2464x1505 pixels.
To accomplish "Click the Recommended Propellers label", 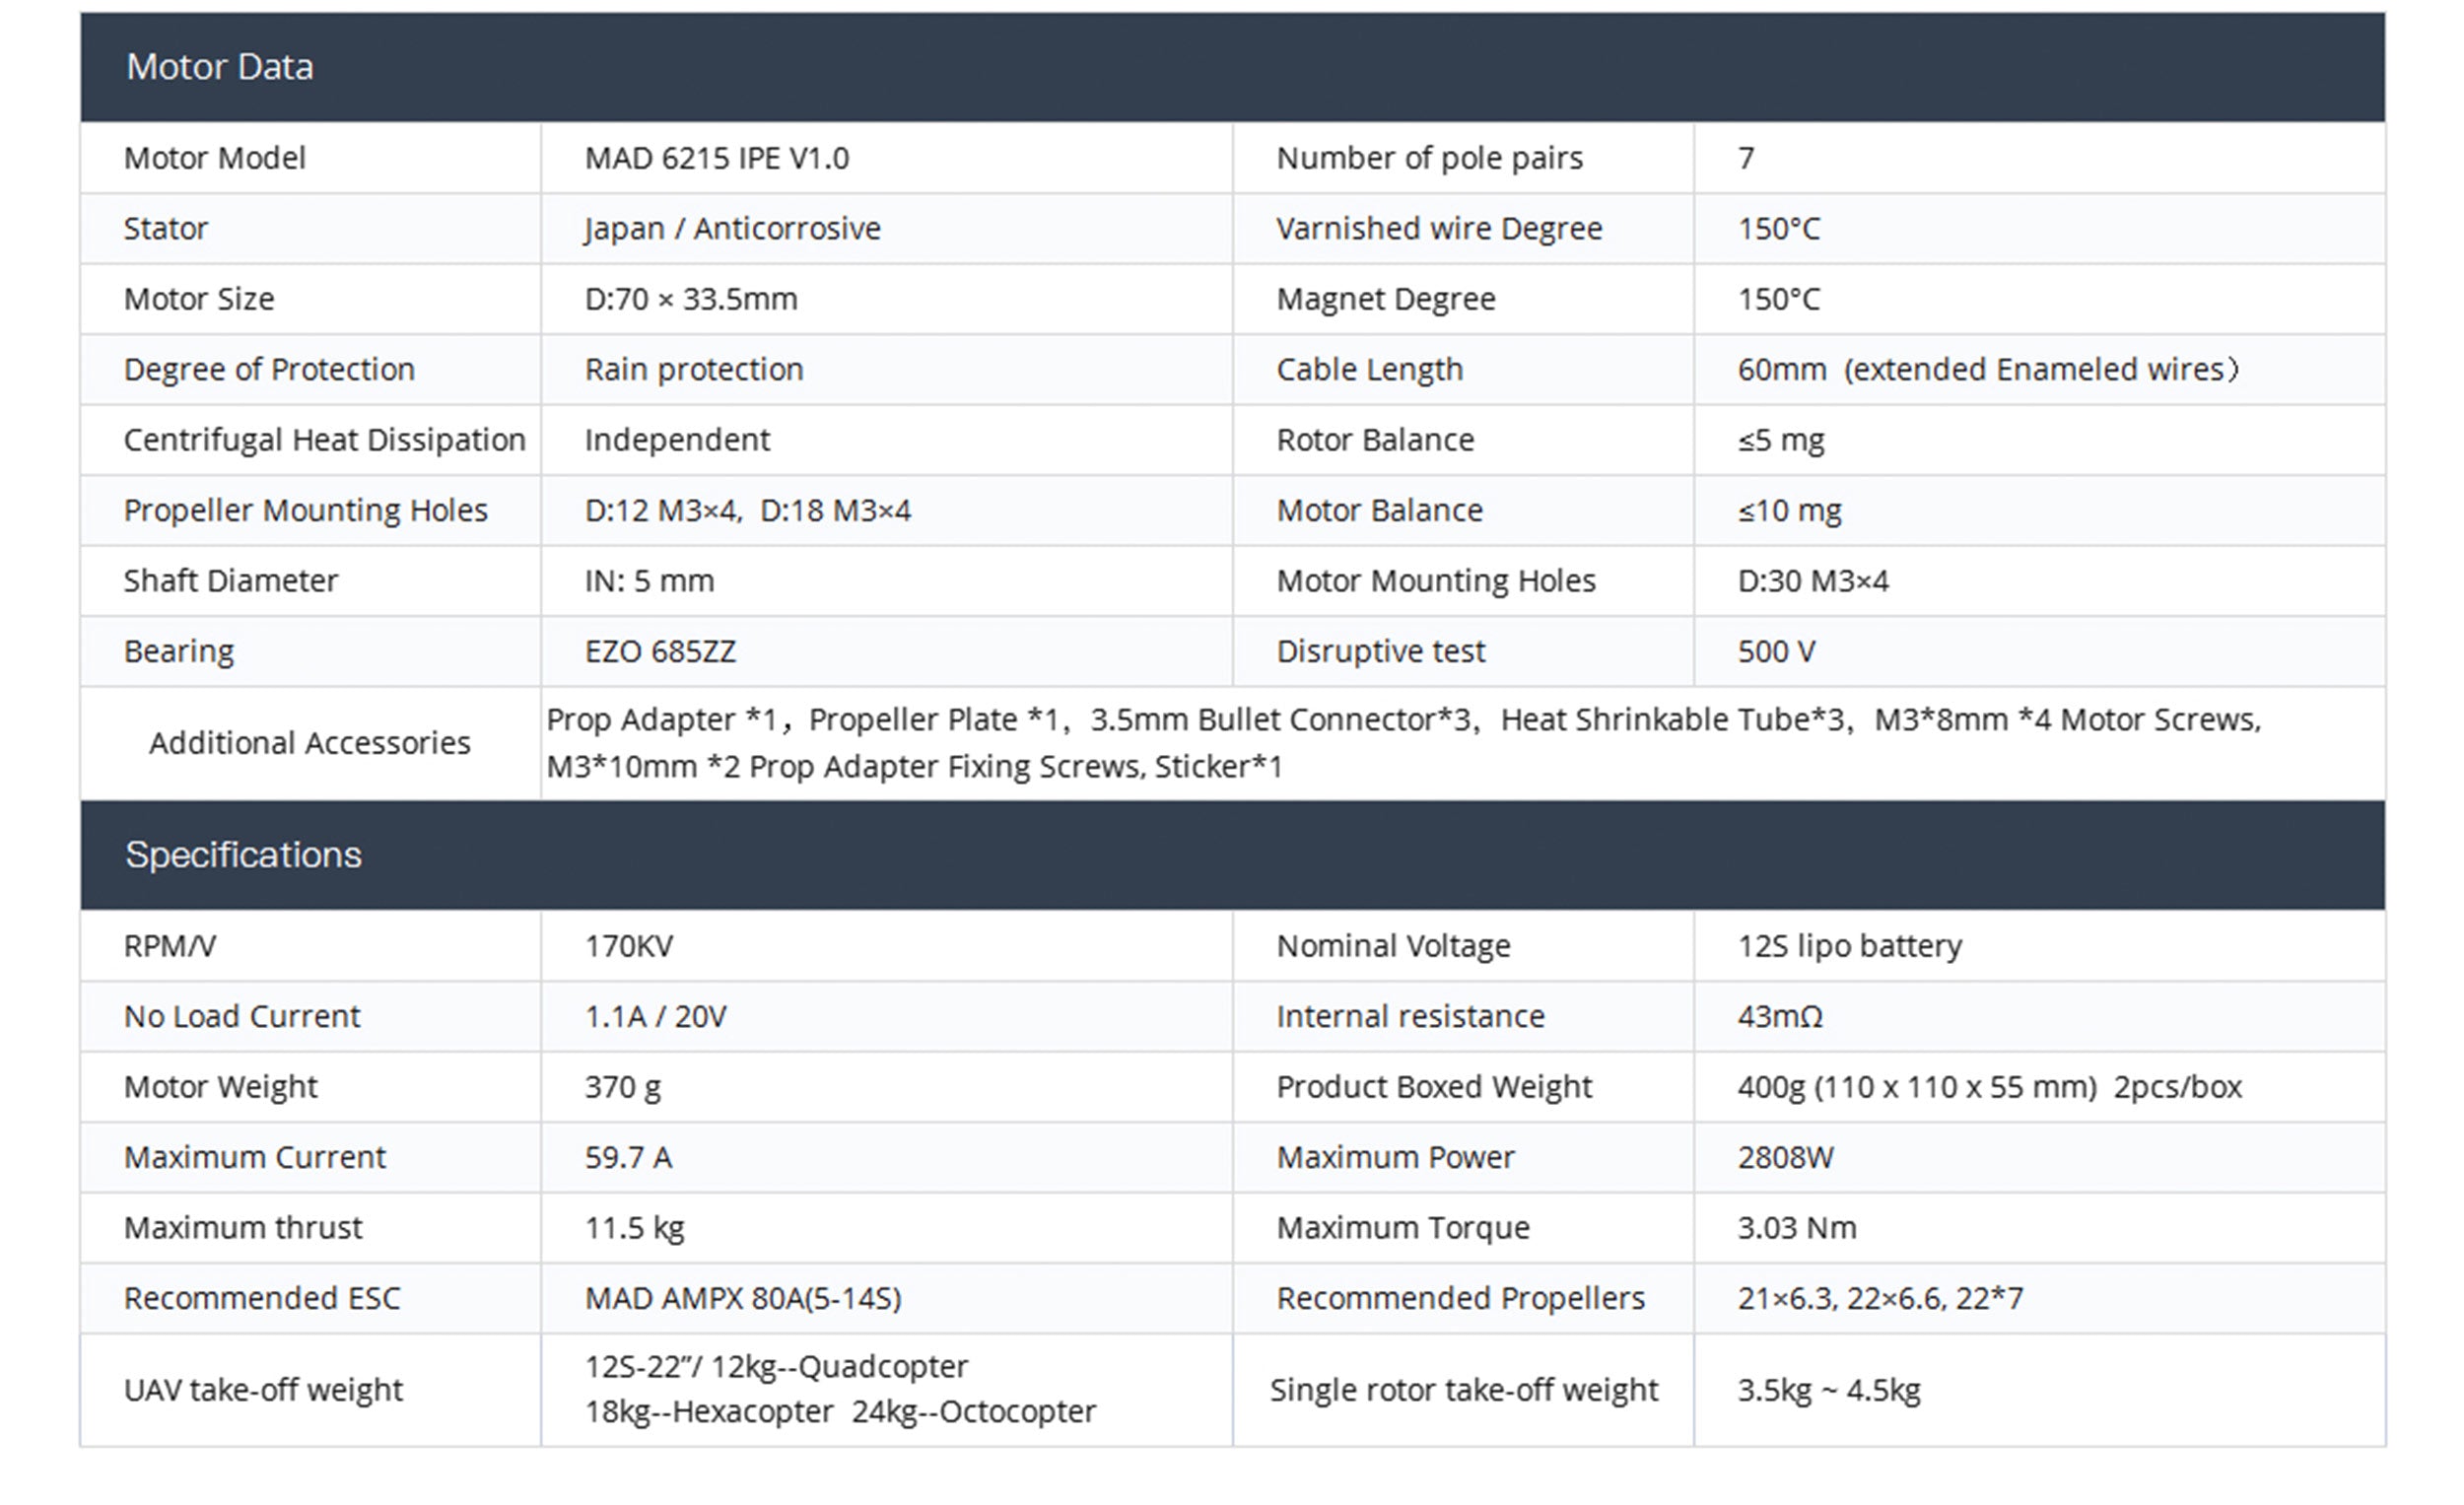I will click(x=1460, y=1299).
